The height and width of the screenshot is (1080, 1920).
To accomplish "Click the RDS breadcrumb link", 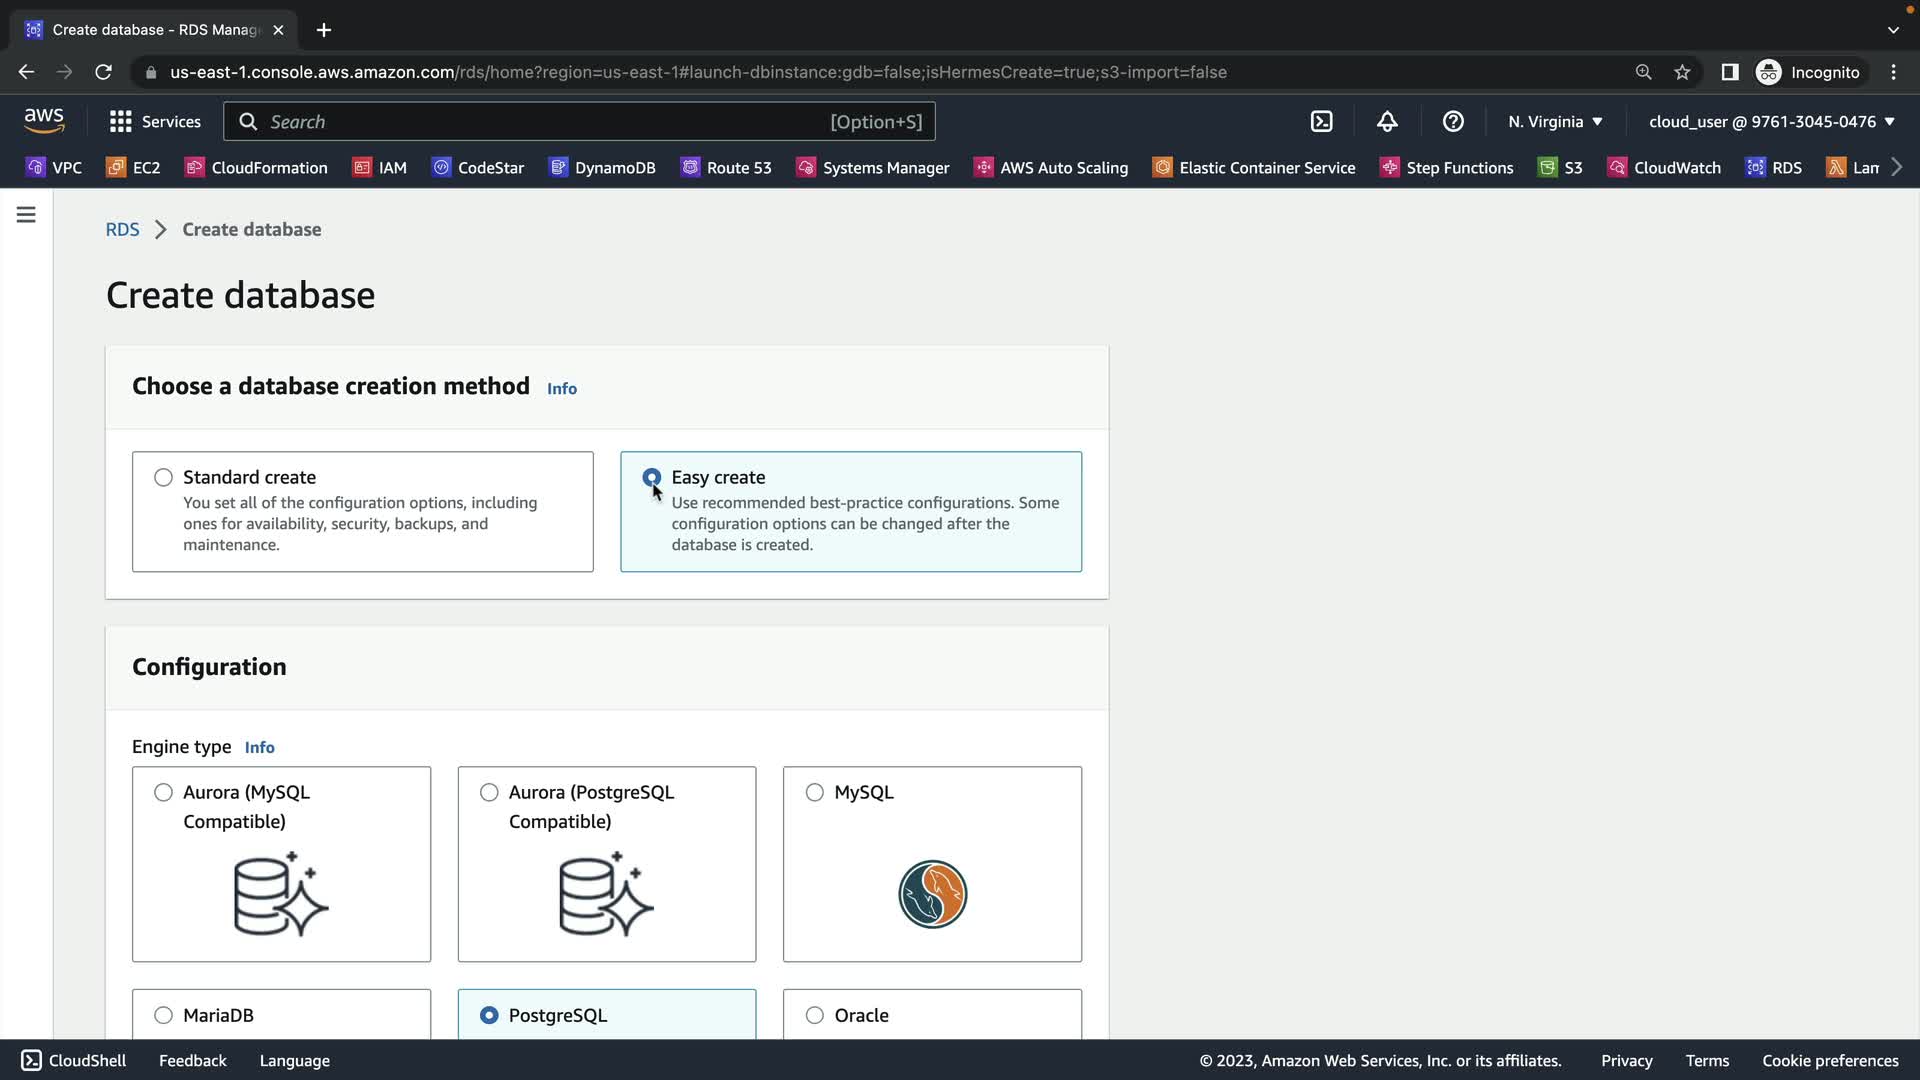I will pos(122,230).
